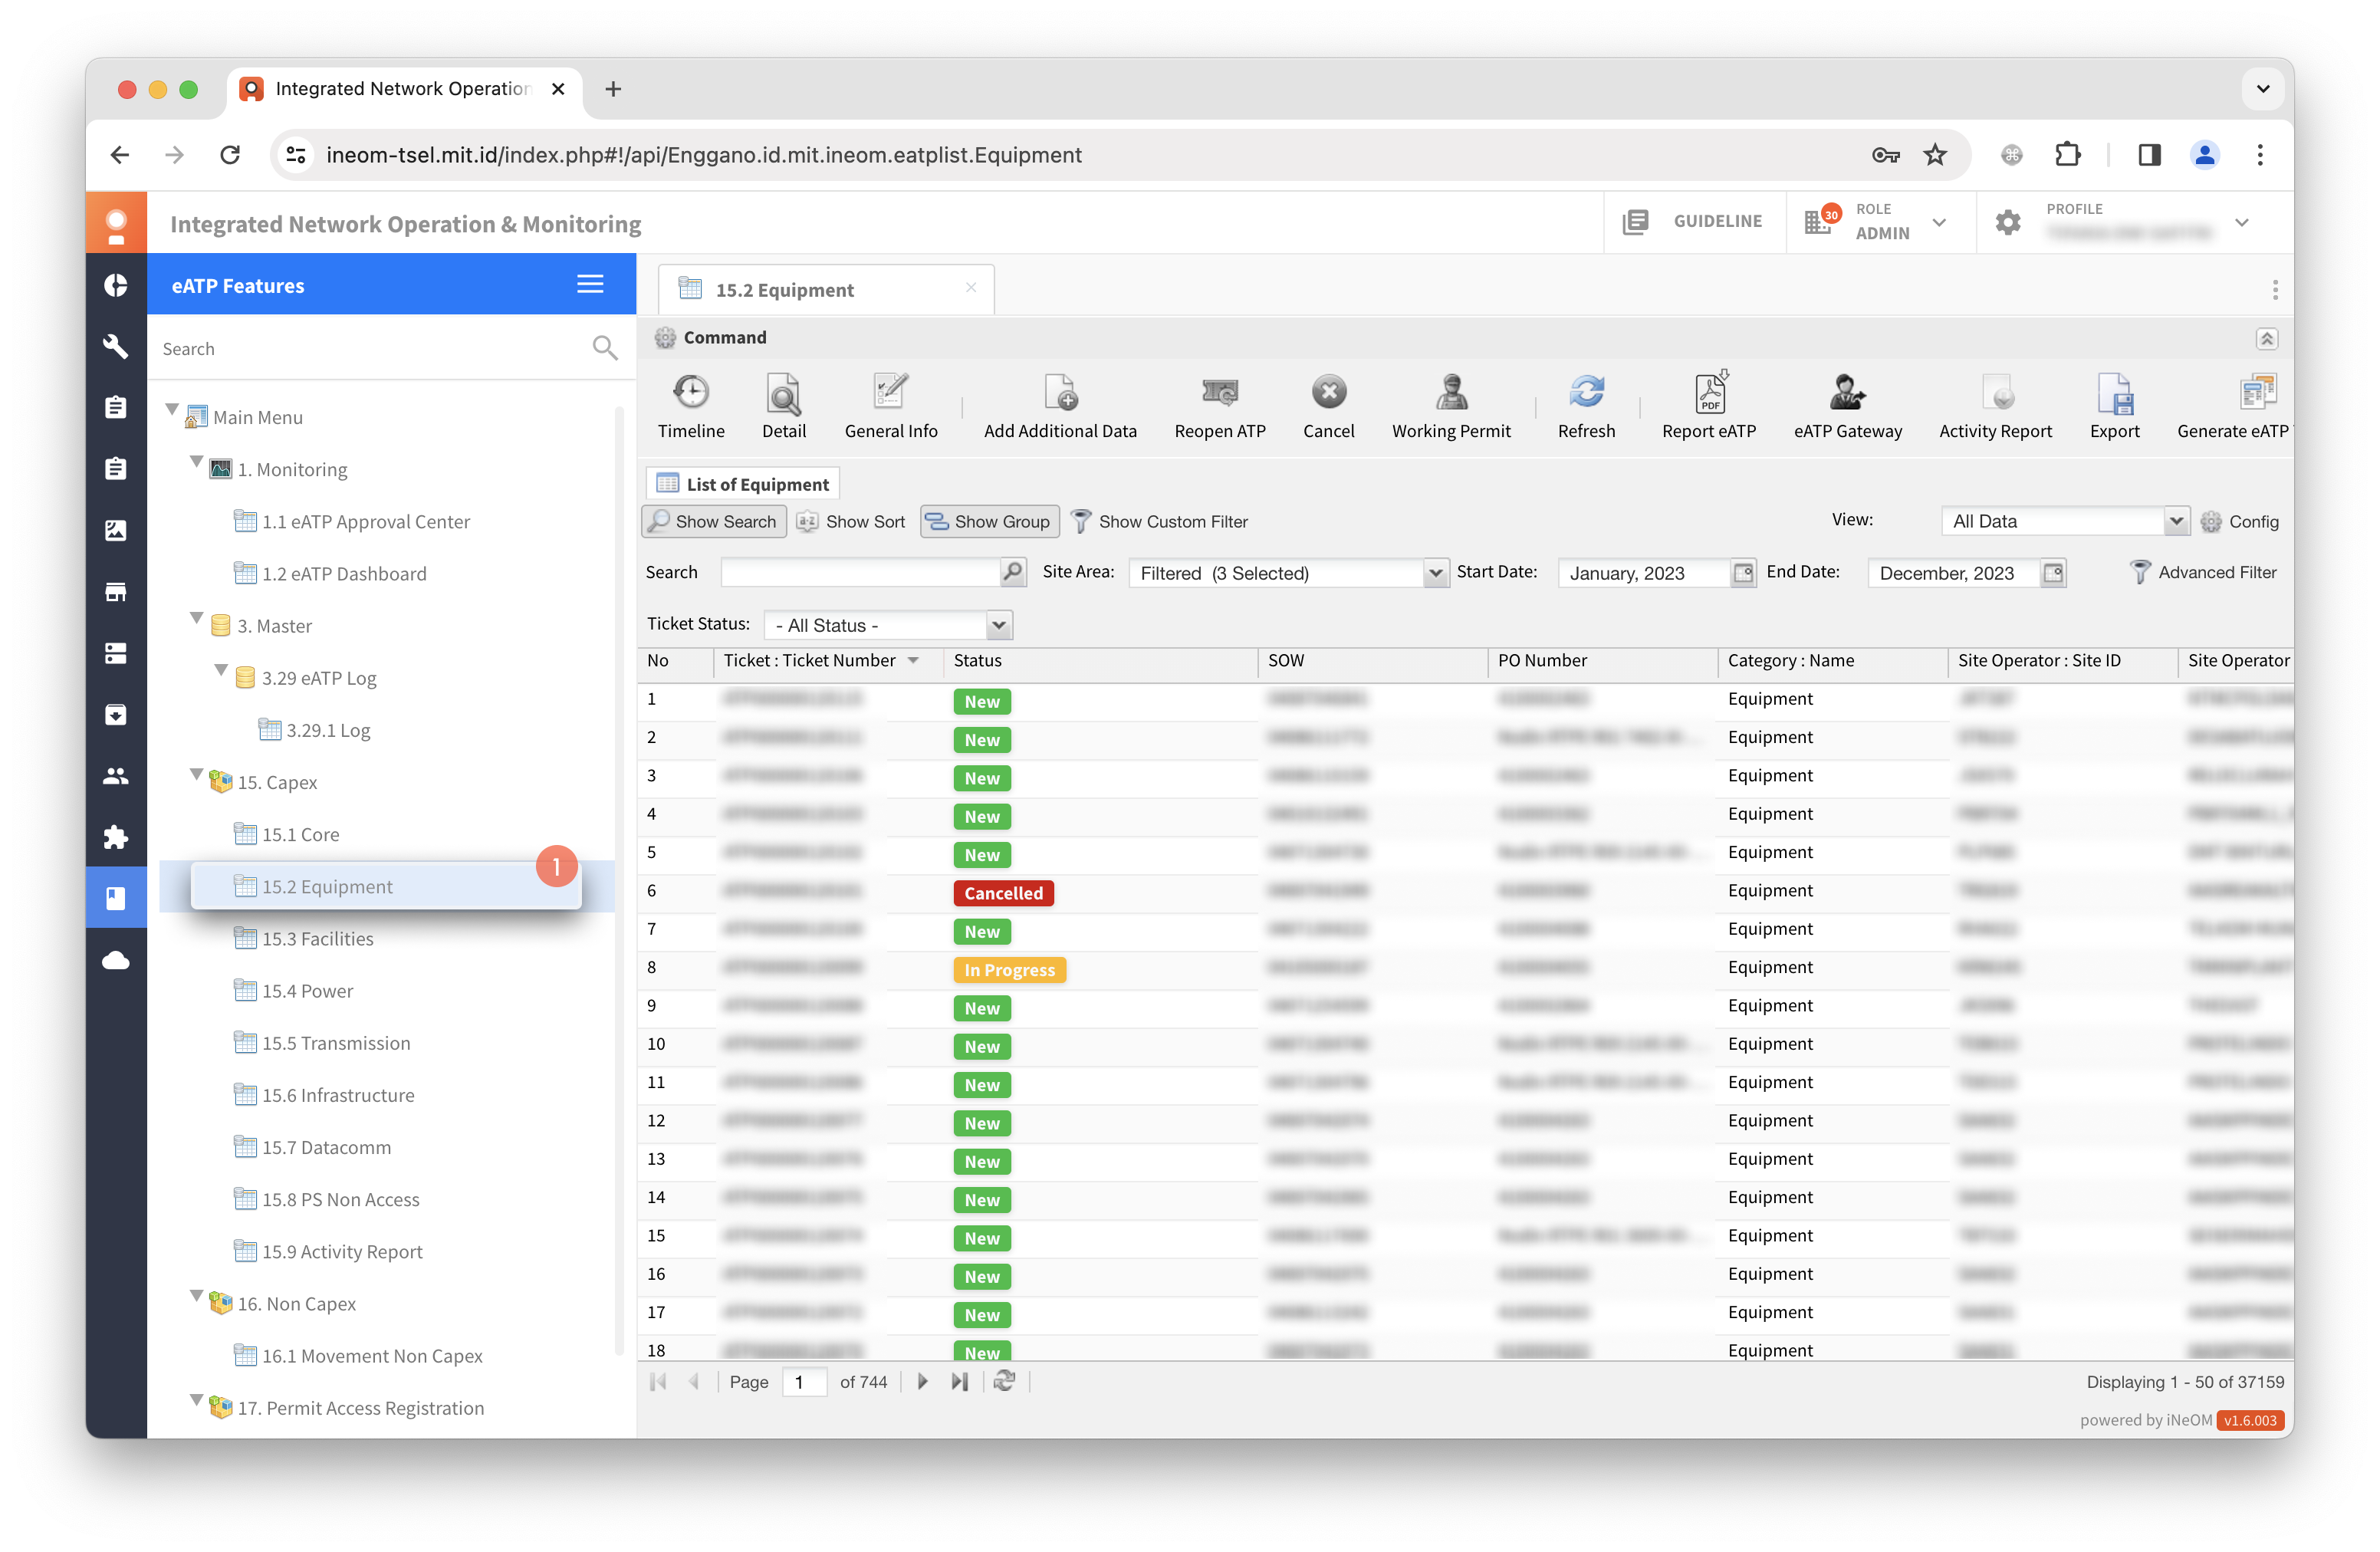The height and width of the screenshot is (1552, 2380).
Task: Click the wrench sidebar icon
Action: (x=116, y=346)
